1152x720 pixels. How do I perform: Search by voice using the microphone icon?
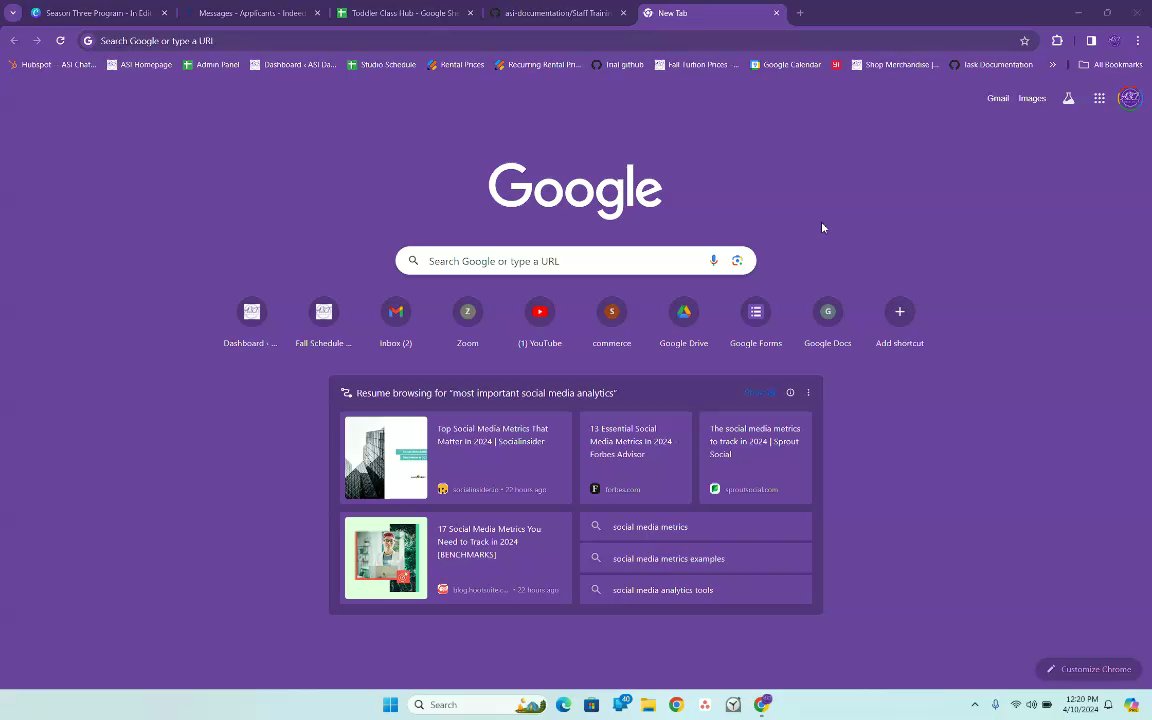pyautogui.click(x=713, y=261)
